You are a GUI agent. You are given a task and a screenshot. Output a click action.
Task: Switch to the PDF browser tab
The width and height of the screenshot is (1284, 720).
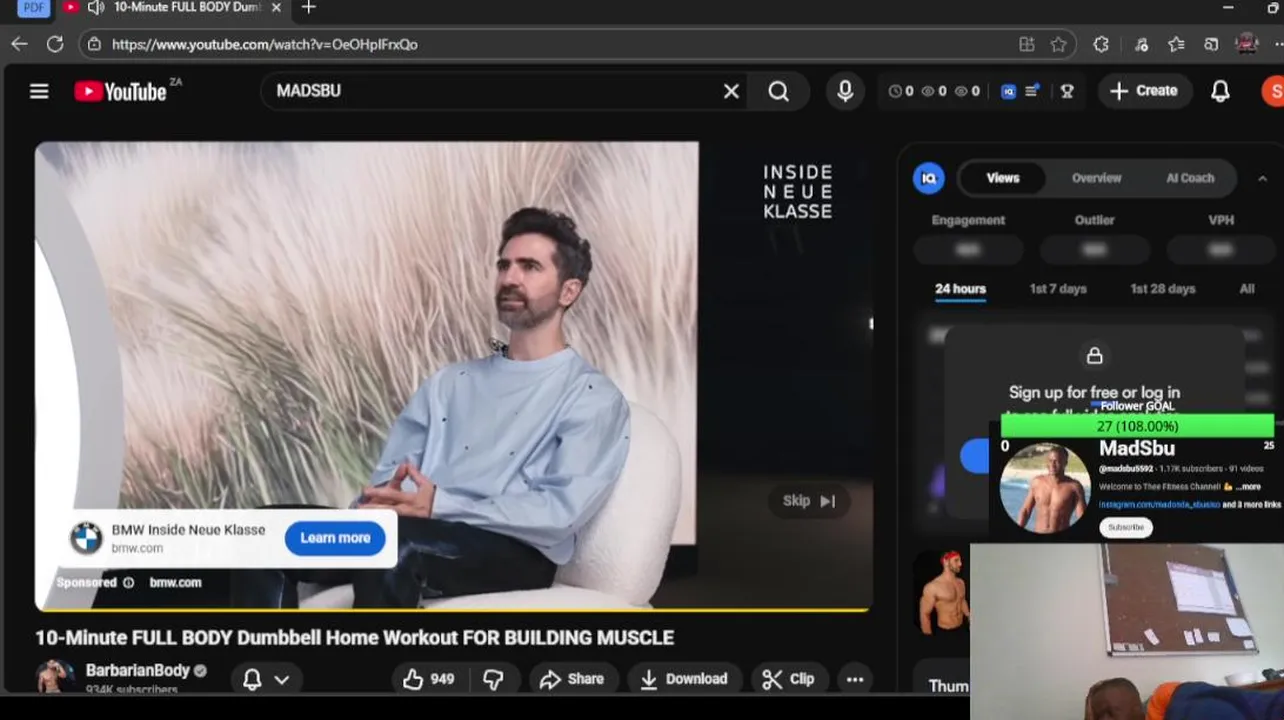(33, 8)
